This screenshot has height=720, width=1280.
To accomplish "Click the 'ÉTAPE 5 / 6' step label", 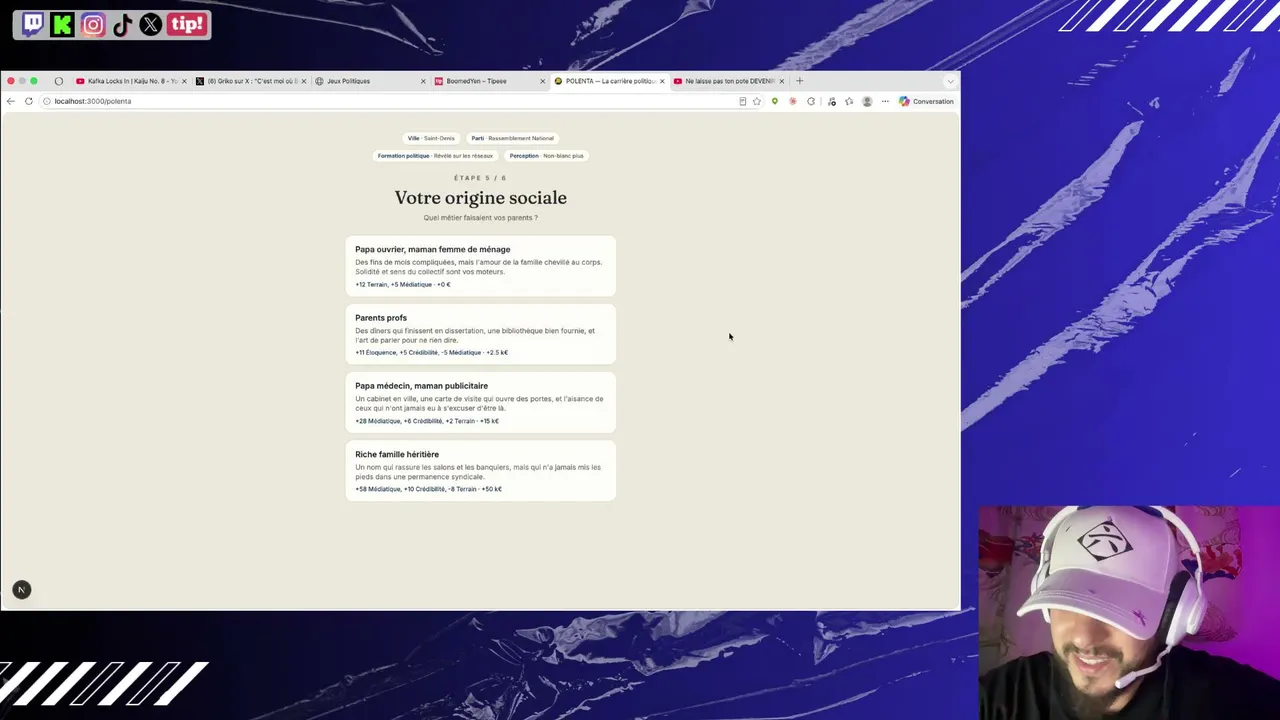I will pos(480,178).
